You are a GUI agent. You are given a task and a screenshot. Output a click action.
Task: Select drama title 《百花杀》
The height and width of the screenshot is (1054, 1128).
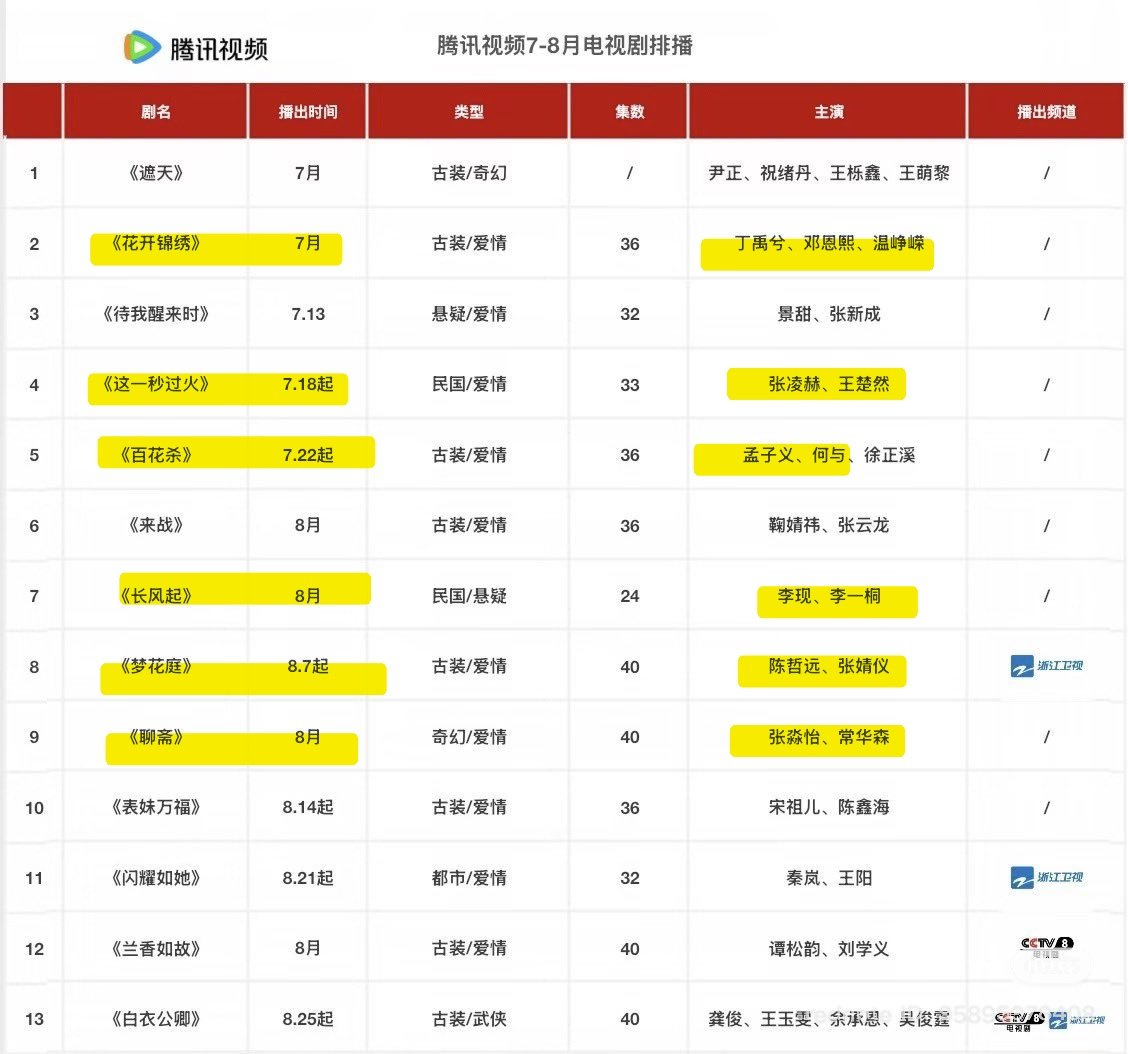pyautogui.click(x=155, y=455)
